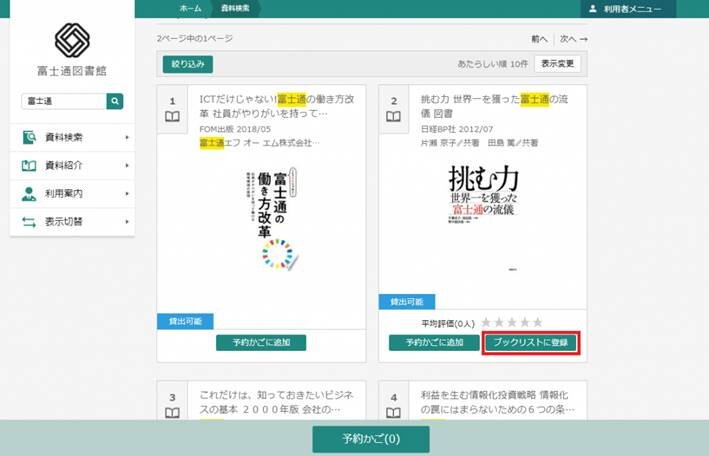Screen dimensions: 709x456
Task: Click the 2ページ中の1ページ text
Action: click(195, 38)
